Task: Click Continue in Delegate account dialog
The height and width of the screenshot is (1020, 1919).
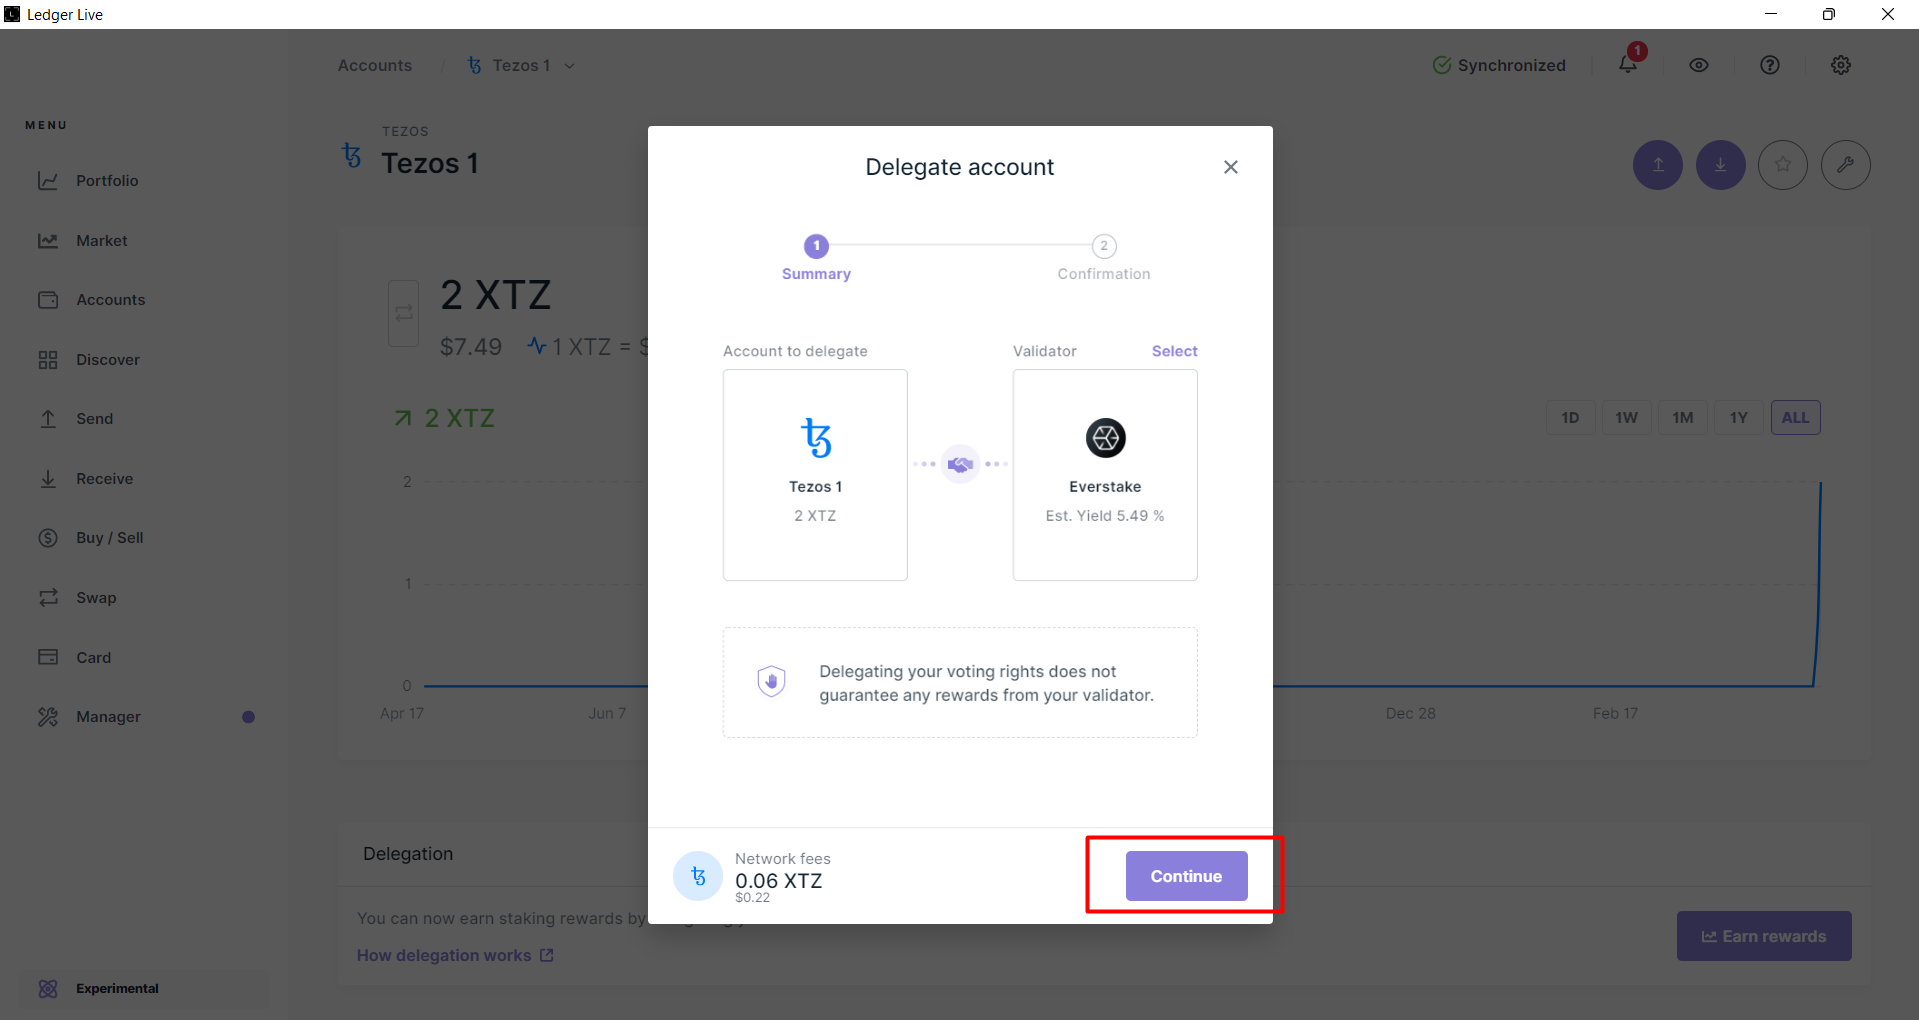Action: [x=1186, y=876]
